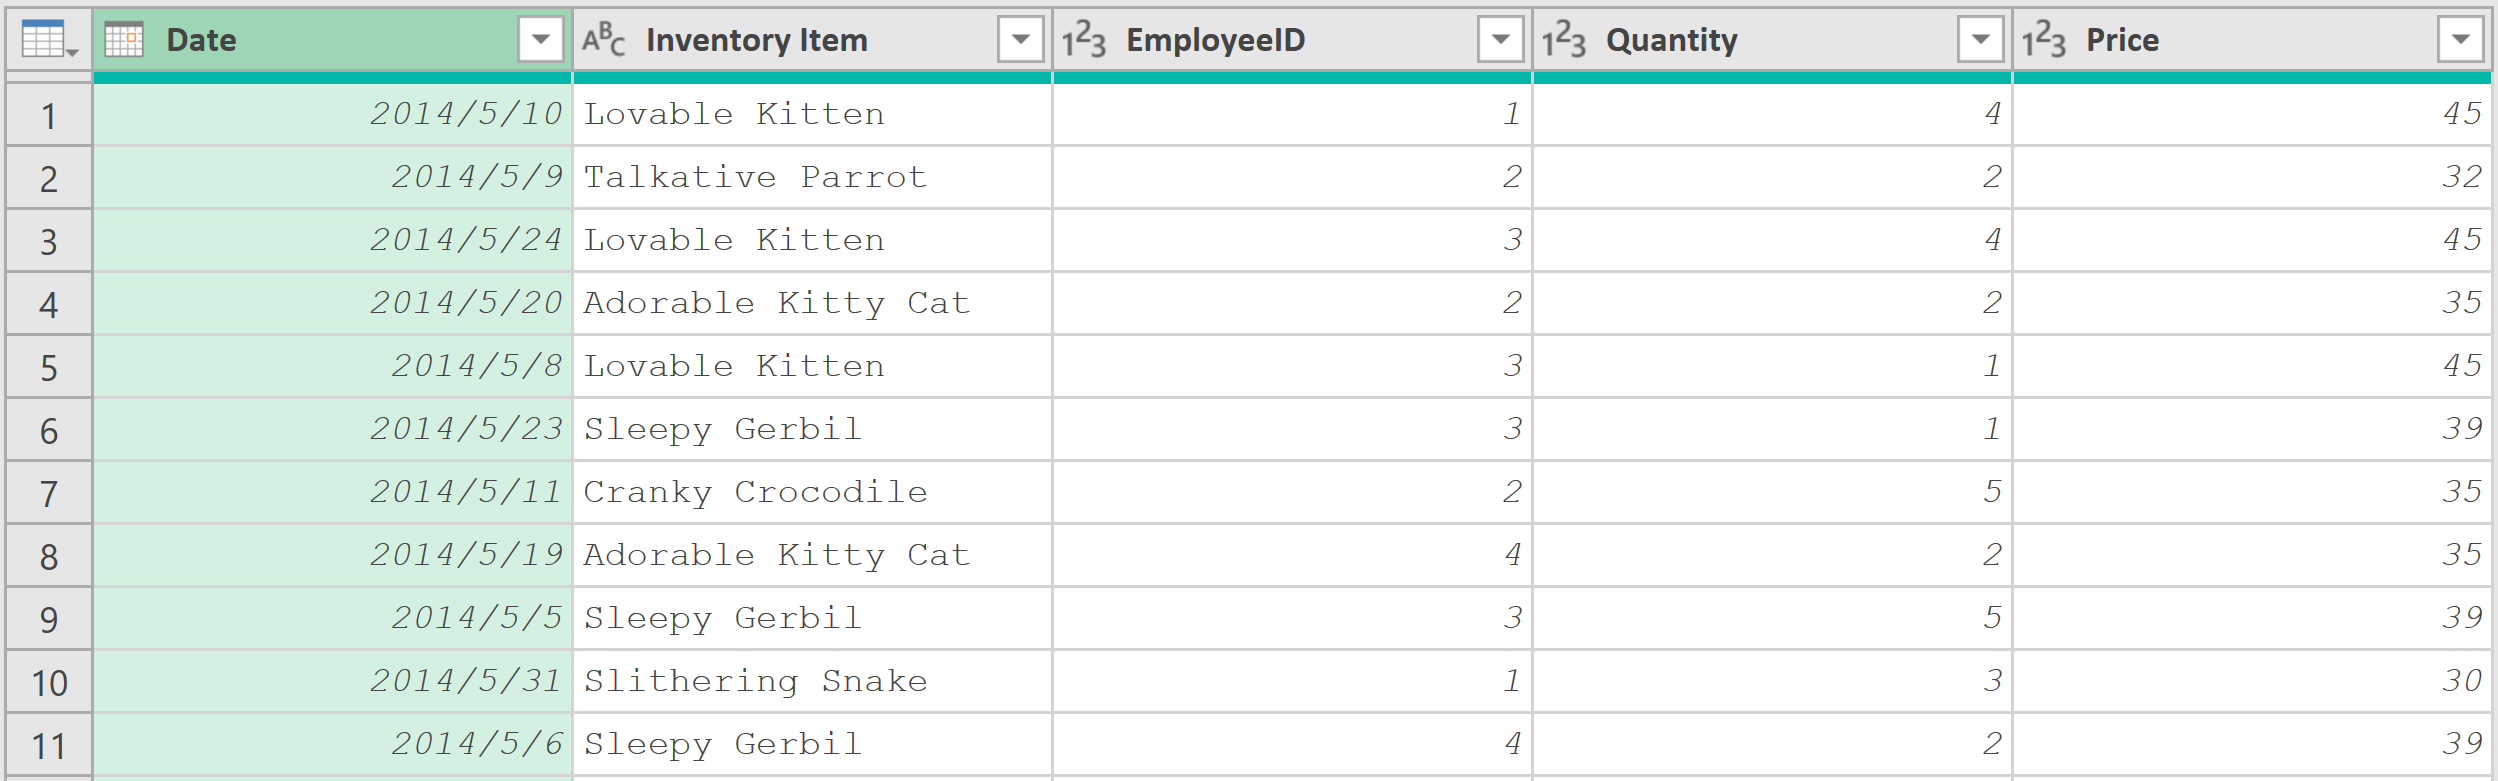Click the Quantity number type icon

point(1563,40)
